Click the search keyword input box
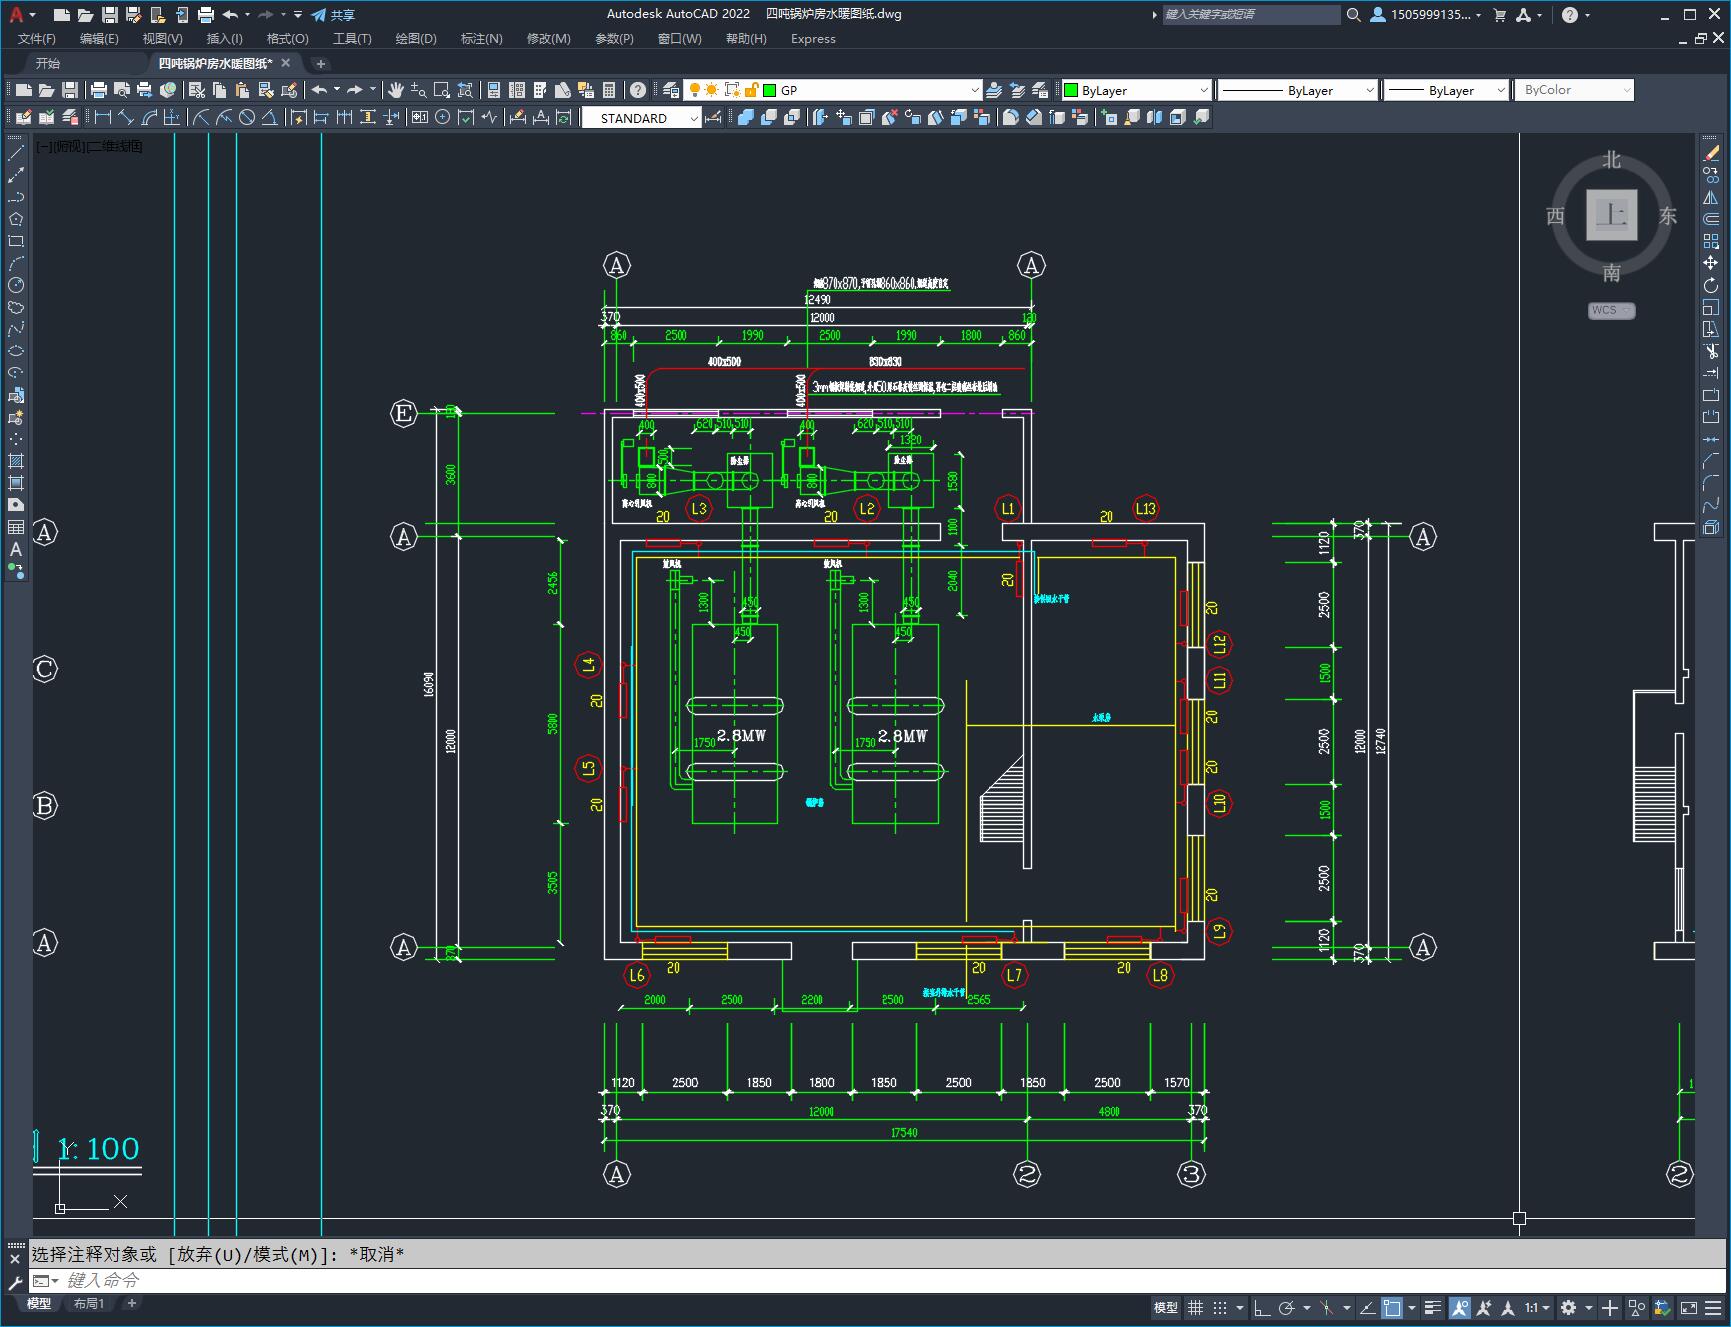The height and width of the screenshot is (1327, 1731). pos(1251,15)
